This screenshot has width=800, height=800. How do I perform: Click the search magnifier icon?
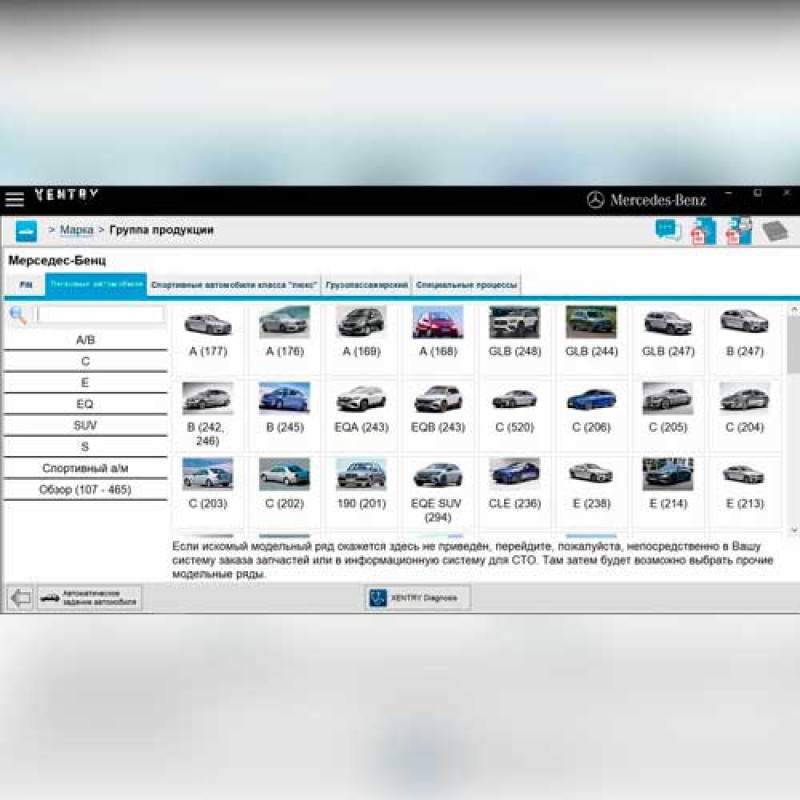point(18,315)
